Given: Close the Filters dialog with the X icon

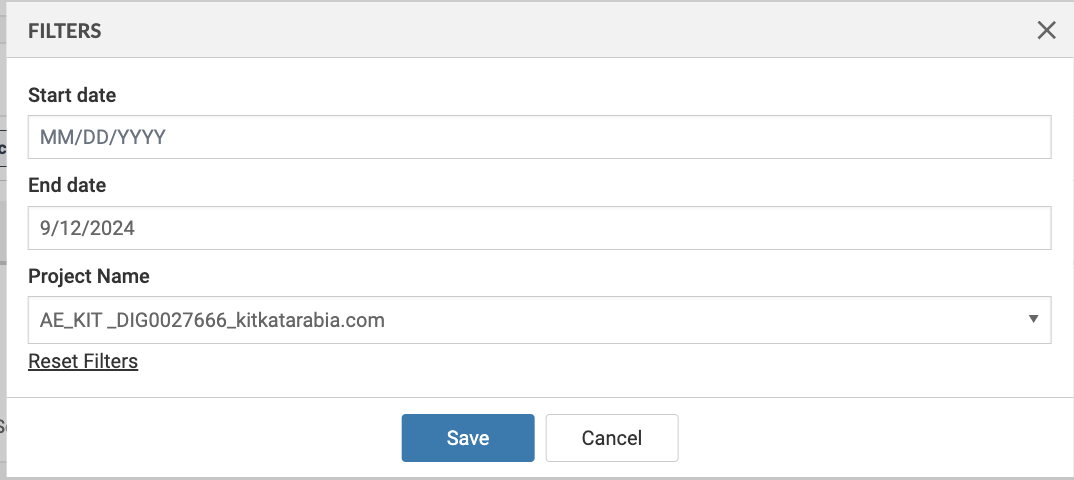Looking at the screenshot, I should click(1046, 30).
